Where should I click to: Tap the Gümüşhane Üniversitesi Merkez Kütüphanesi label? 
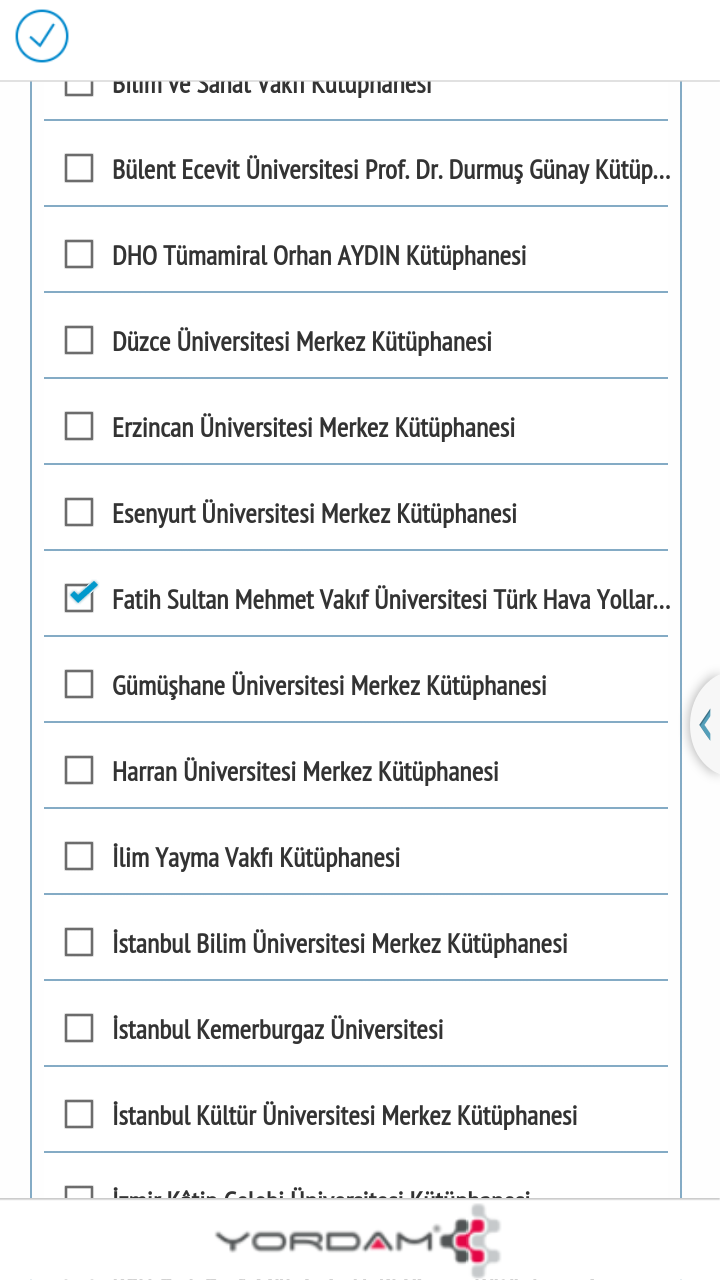point(329,686)
